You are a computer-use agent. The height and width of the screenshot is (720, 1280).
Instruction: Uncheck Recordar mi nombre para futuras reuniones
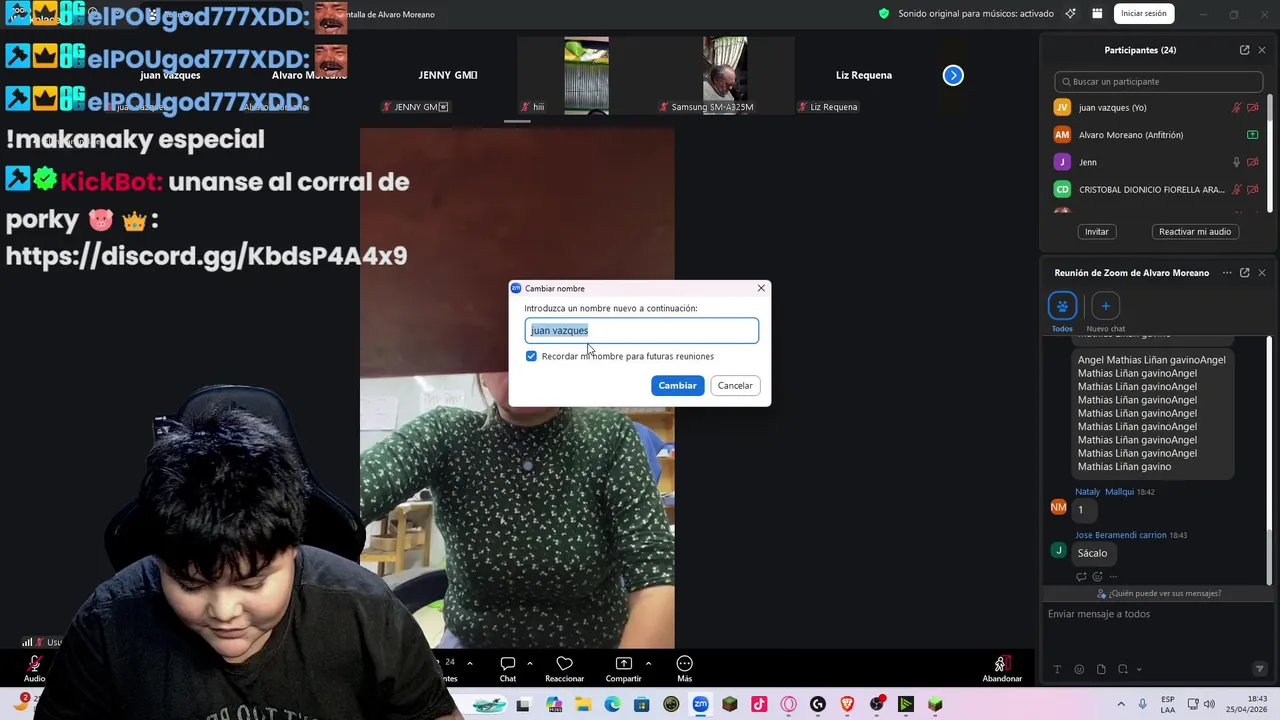point(531,356)
